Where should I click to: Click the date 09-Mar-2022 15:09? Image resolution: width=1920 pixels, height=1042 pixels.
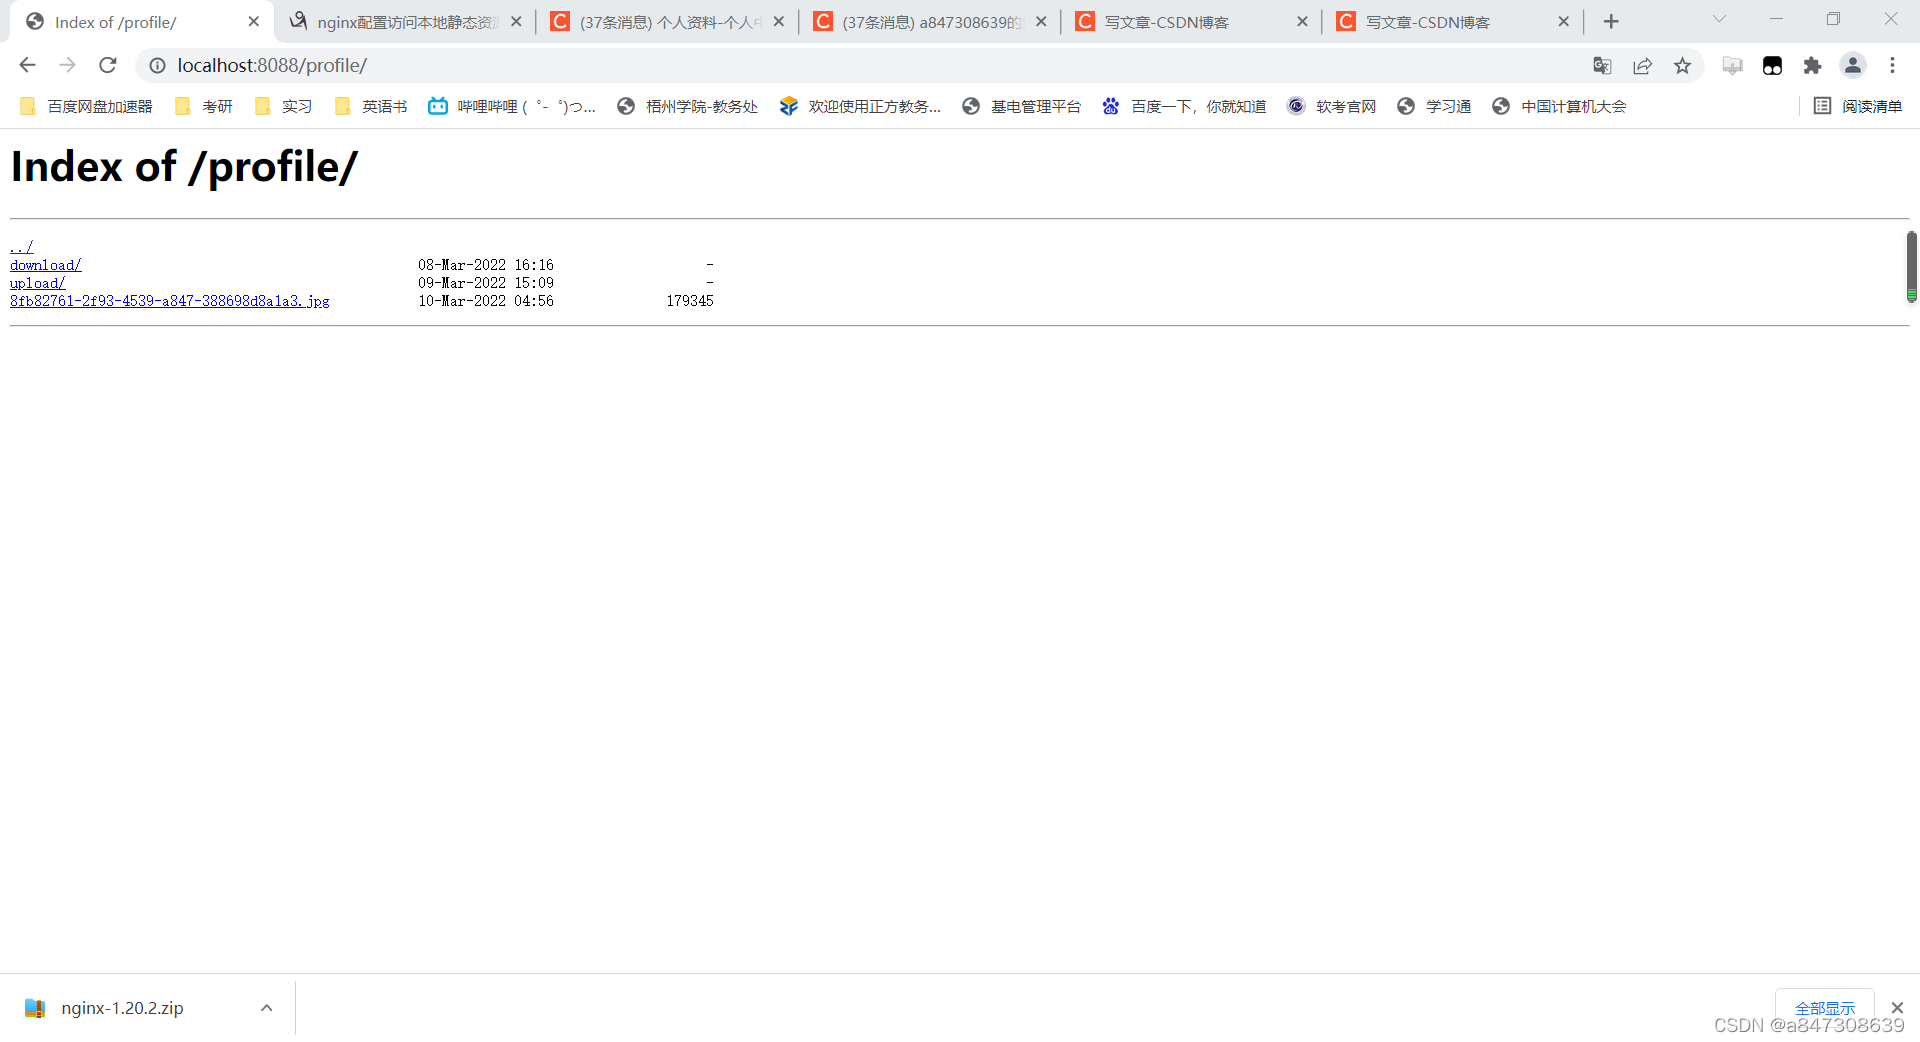click(486, 283)
